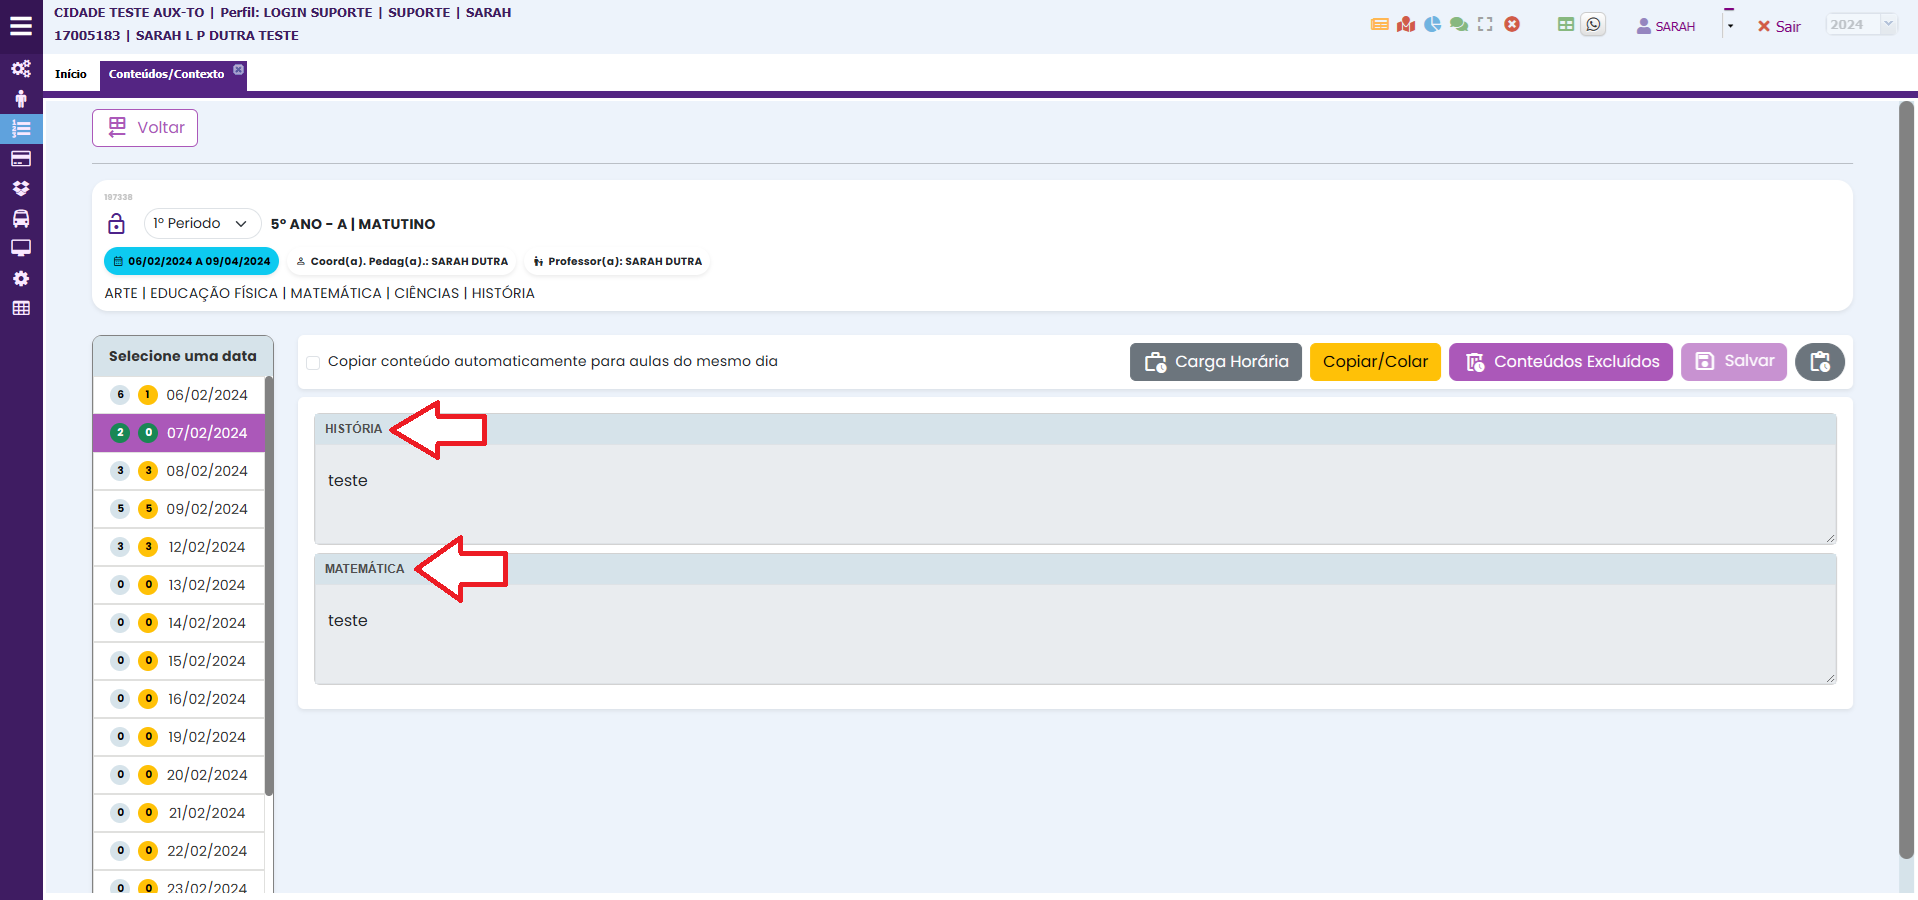Open the 2024 year dropdown
Image resolution: width=1918 pixels, height=900 pixels.
pos(1860,25)
